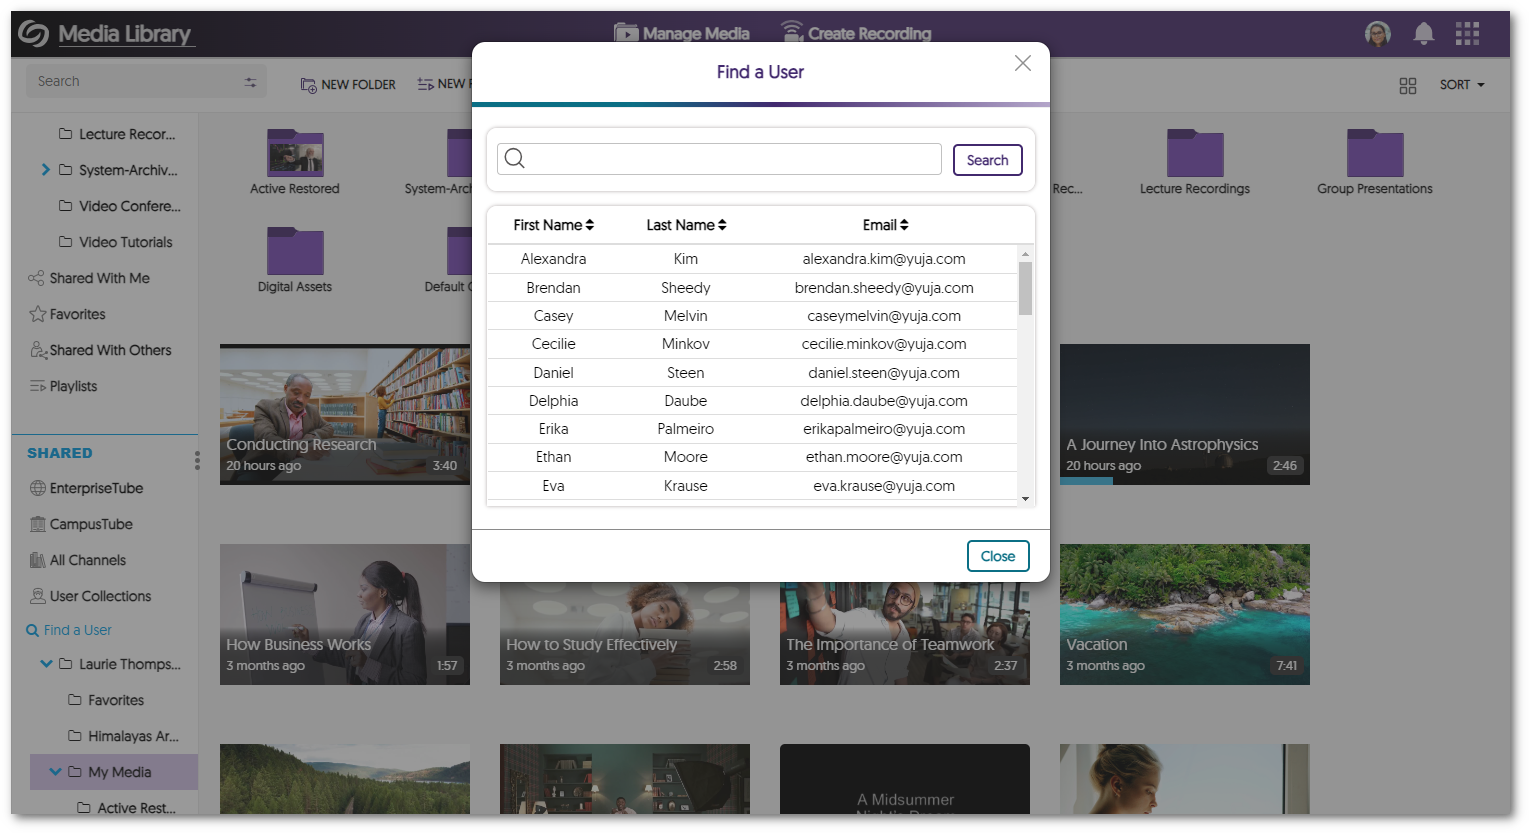Open the SORT dropdown

(1461, 85)
